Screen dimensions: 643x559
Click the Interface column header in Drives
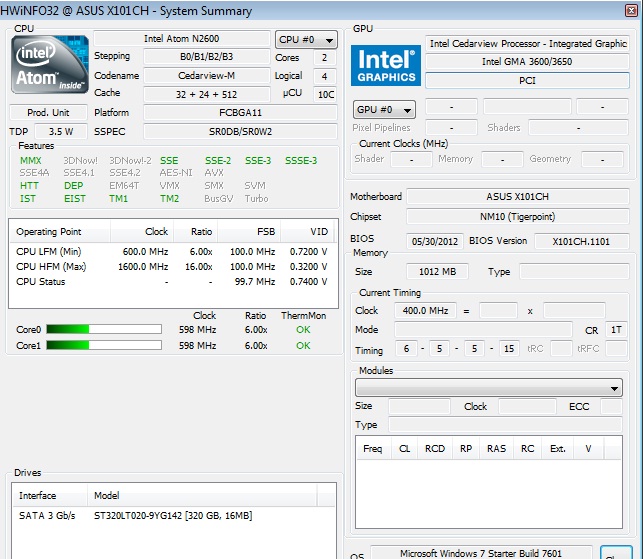tap(50, 495)
